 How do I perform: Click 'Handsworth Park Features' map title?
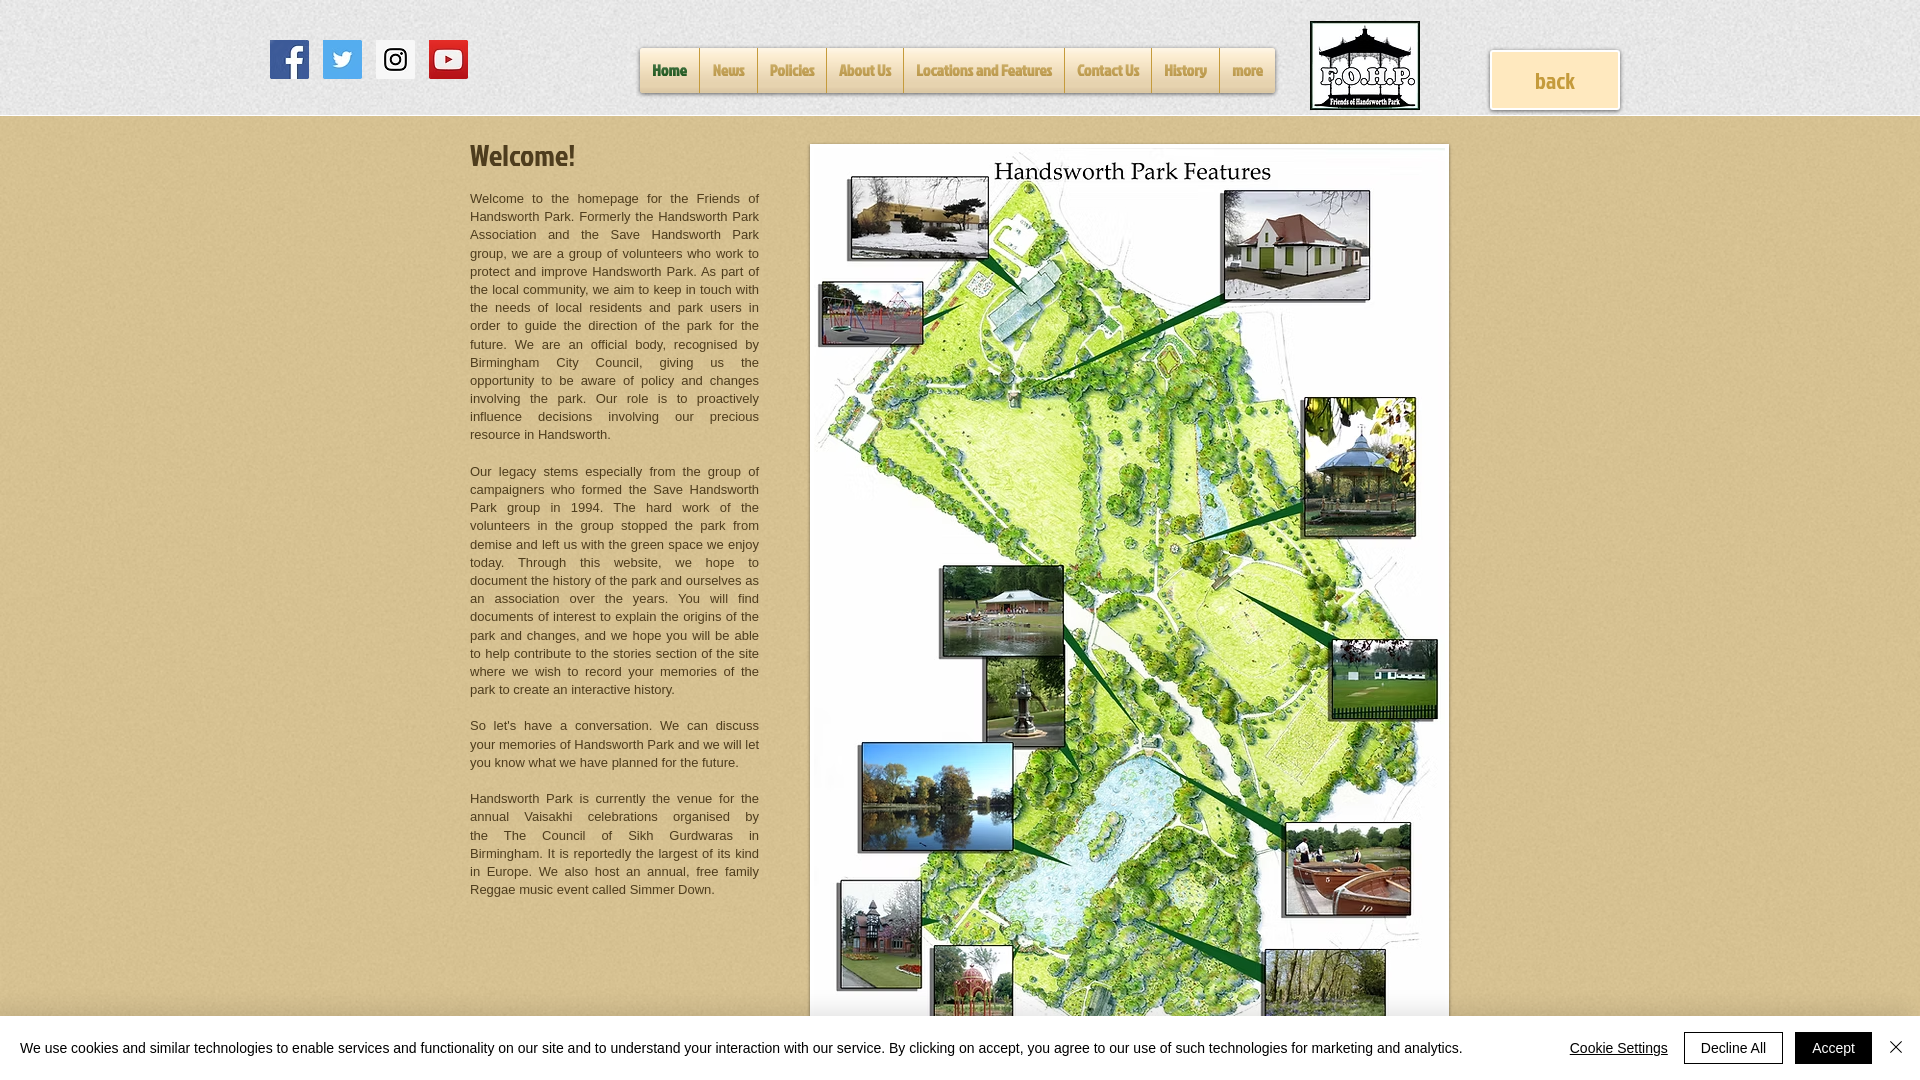[x=1132, y=171]
